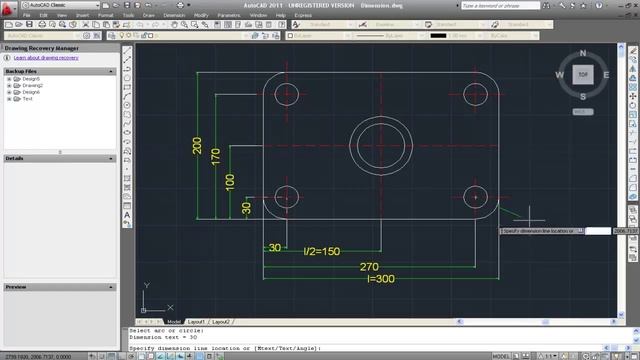Collapse the Details panel section
The image size is (640, 360).
[x=111, y=158]
